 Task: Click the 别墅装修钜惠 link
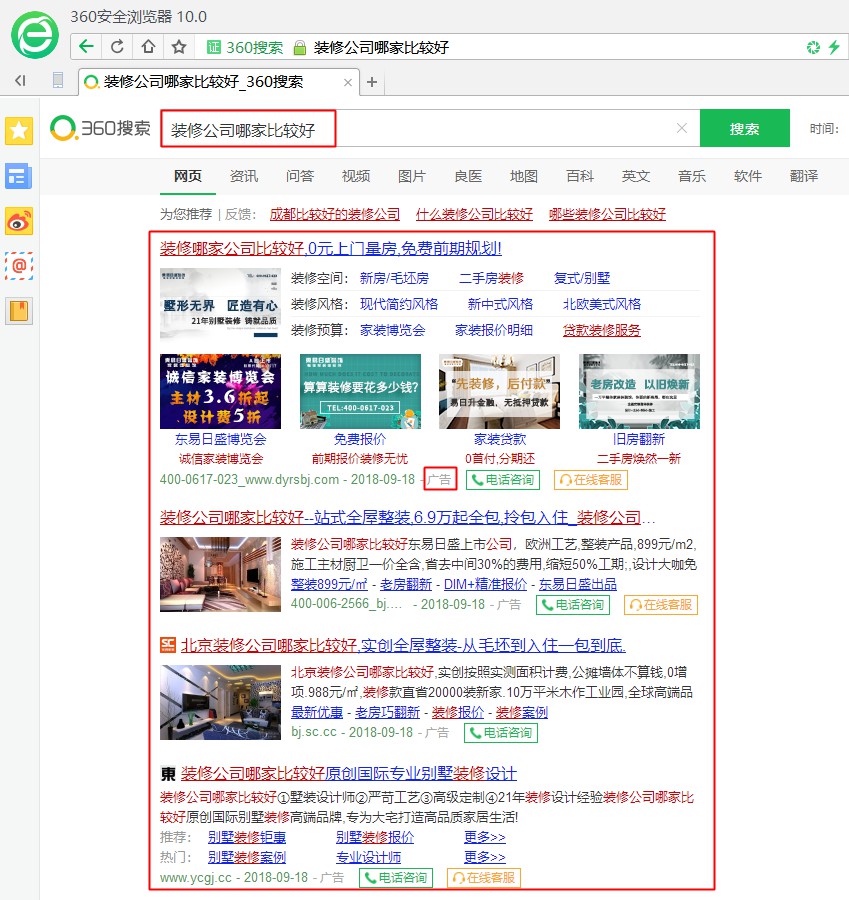247,837
